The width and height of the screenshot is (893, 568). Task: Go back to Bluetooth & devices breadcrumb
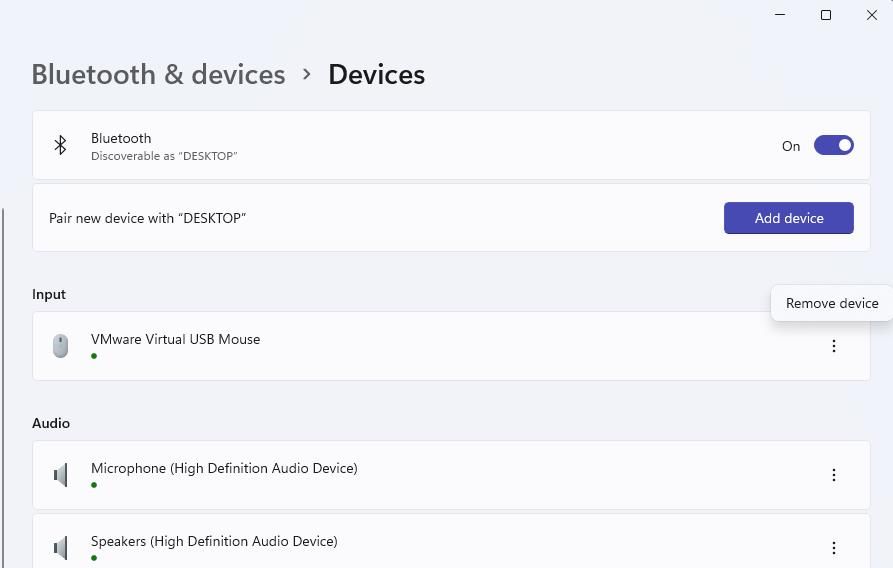point(158,75)
